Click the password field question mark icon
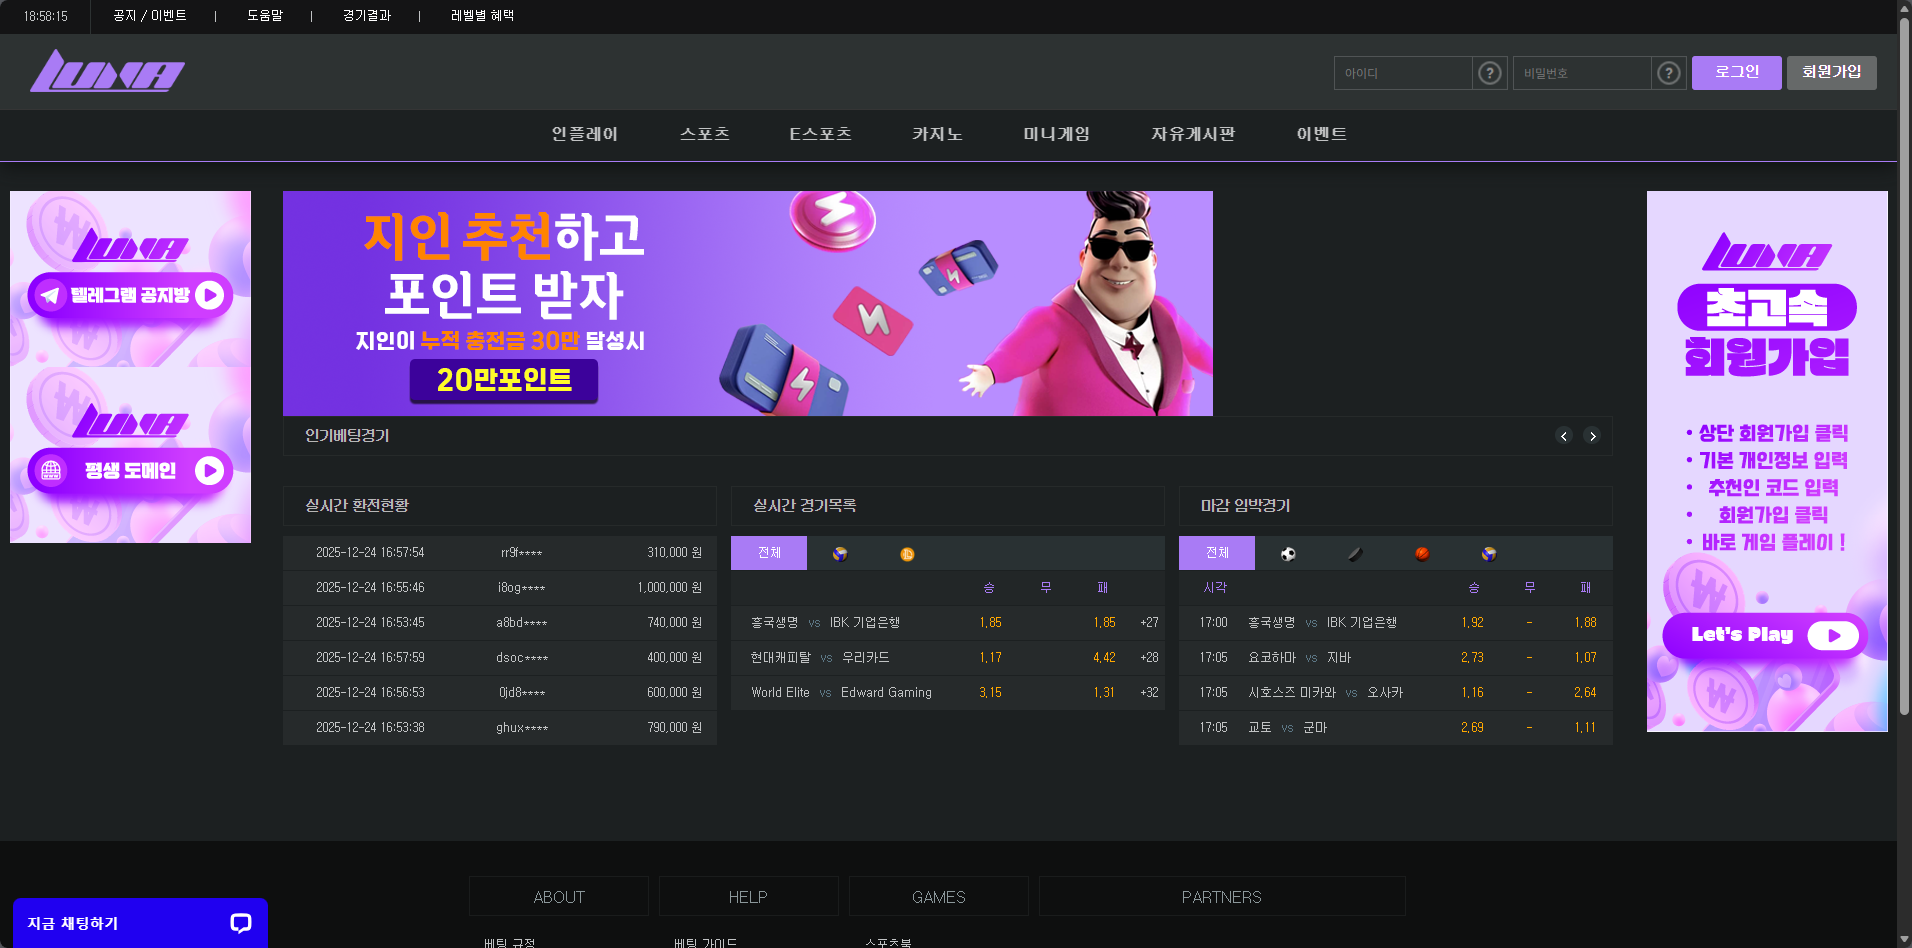Image resolution: width=1912 pixels, height=948 pixels. click(1667, 72)
